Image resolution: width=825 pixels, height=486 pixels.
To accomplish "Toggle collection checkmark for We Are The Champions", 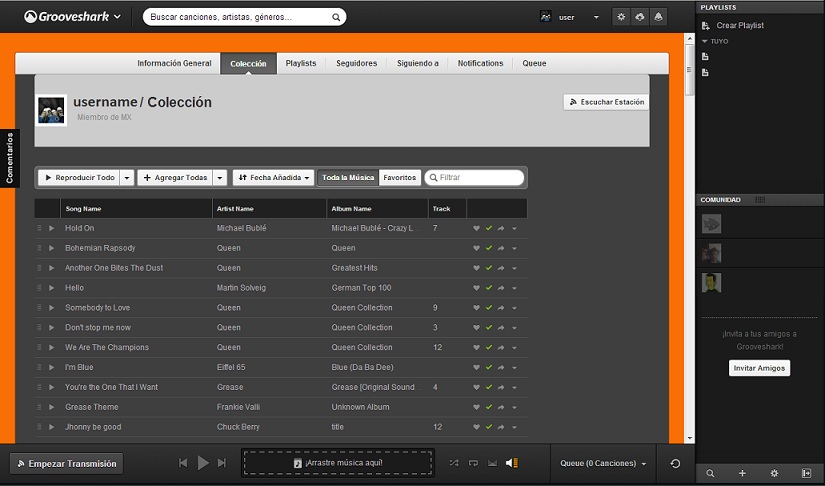I will tap(489, 348).
